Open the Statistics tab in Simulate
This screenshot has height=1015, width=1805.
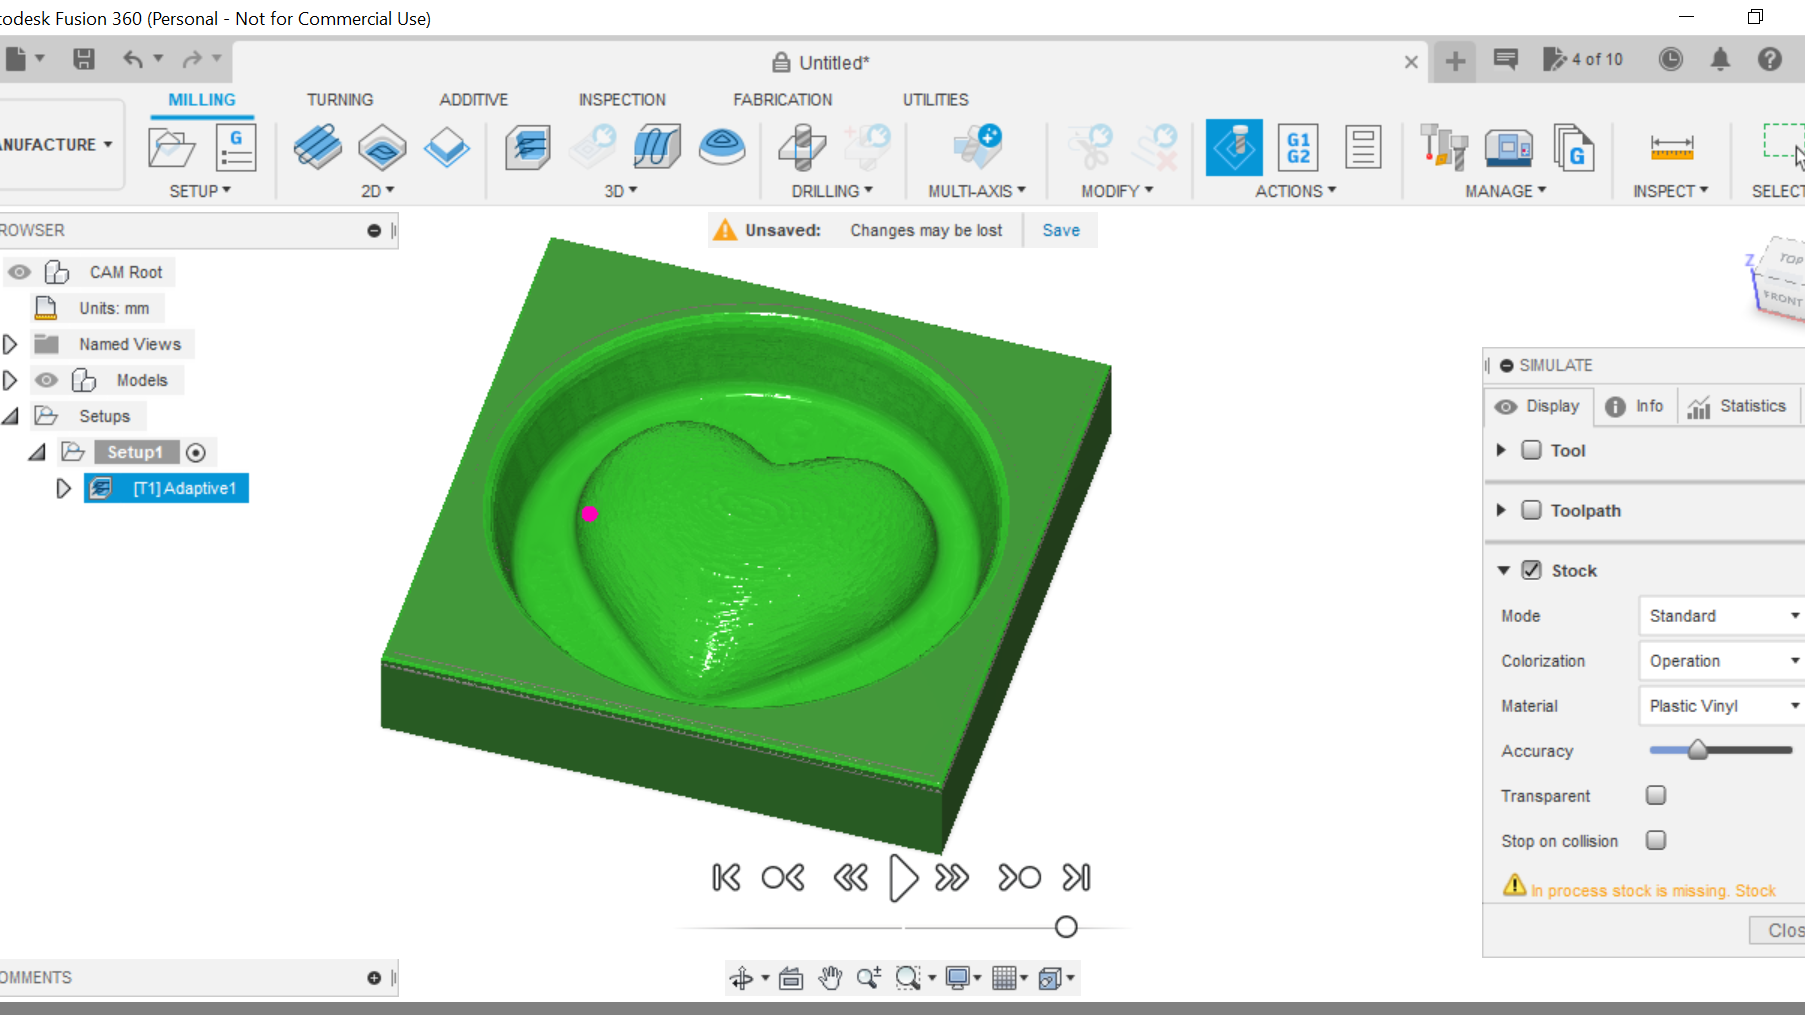pyautogui.click(x=1739, y=406)
